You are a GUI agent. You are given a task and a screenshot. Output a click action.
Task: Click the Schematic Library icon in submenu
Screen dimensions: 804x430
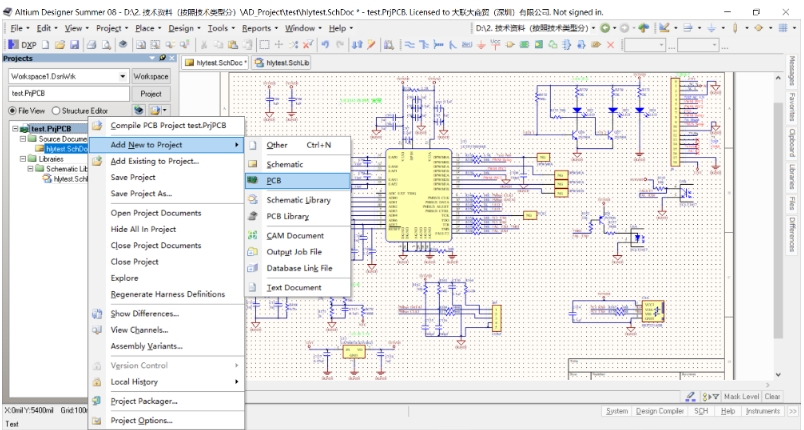pos(253,200)
